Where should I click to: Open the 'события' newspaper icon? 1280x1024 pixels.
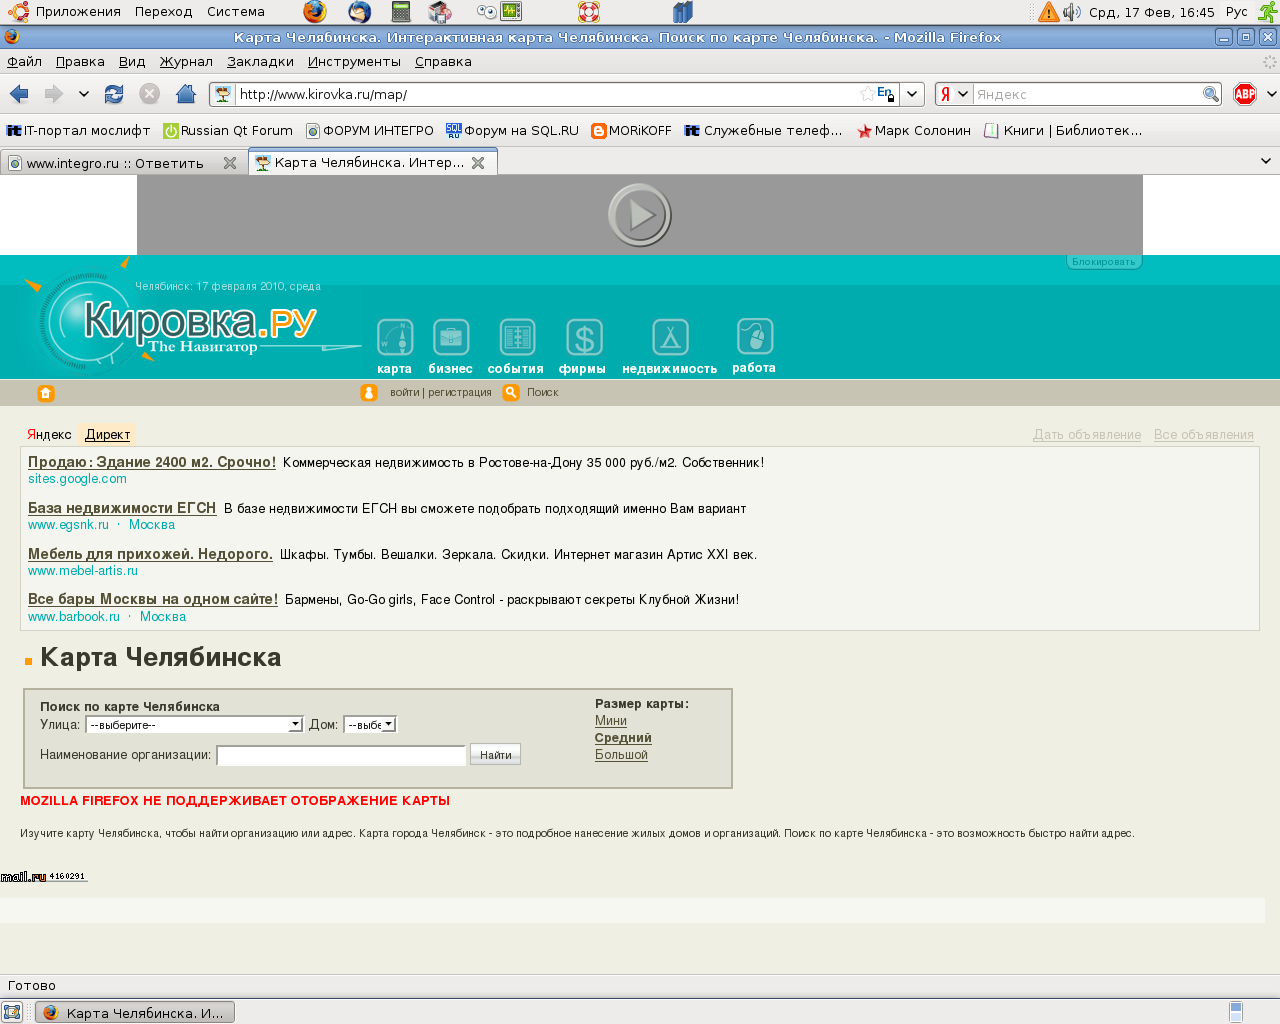pyautogui.click(x=517, y=338)
